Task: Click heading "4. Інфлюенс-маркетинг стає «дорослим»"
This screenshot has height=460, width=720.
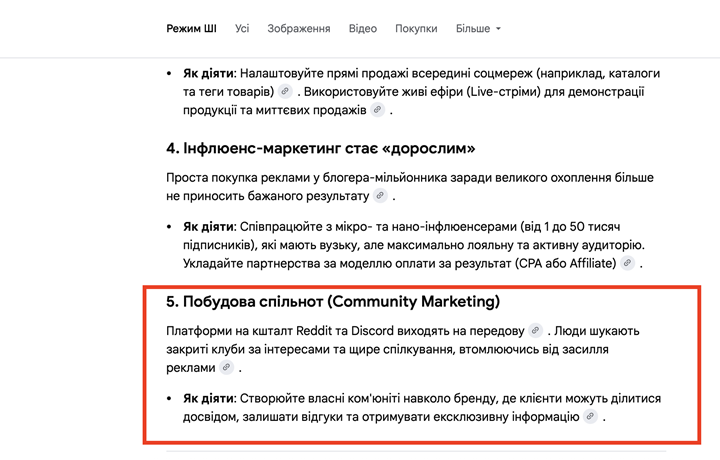Action: point(321,148)
